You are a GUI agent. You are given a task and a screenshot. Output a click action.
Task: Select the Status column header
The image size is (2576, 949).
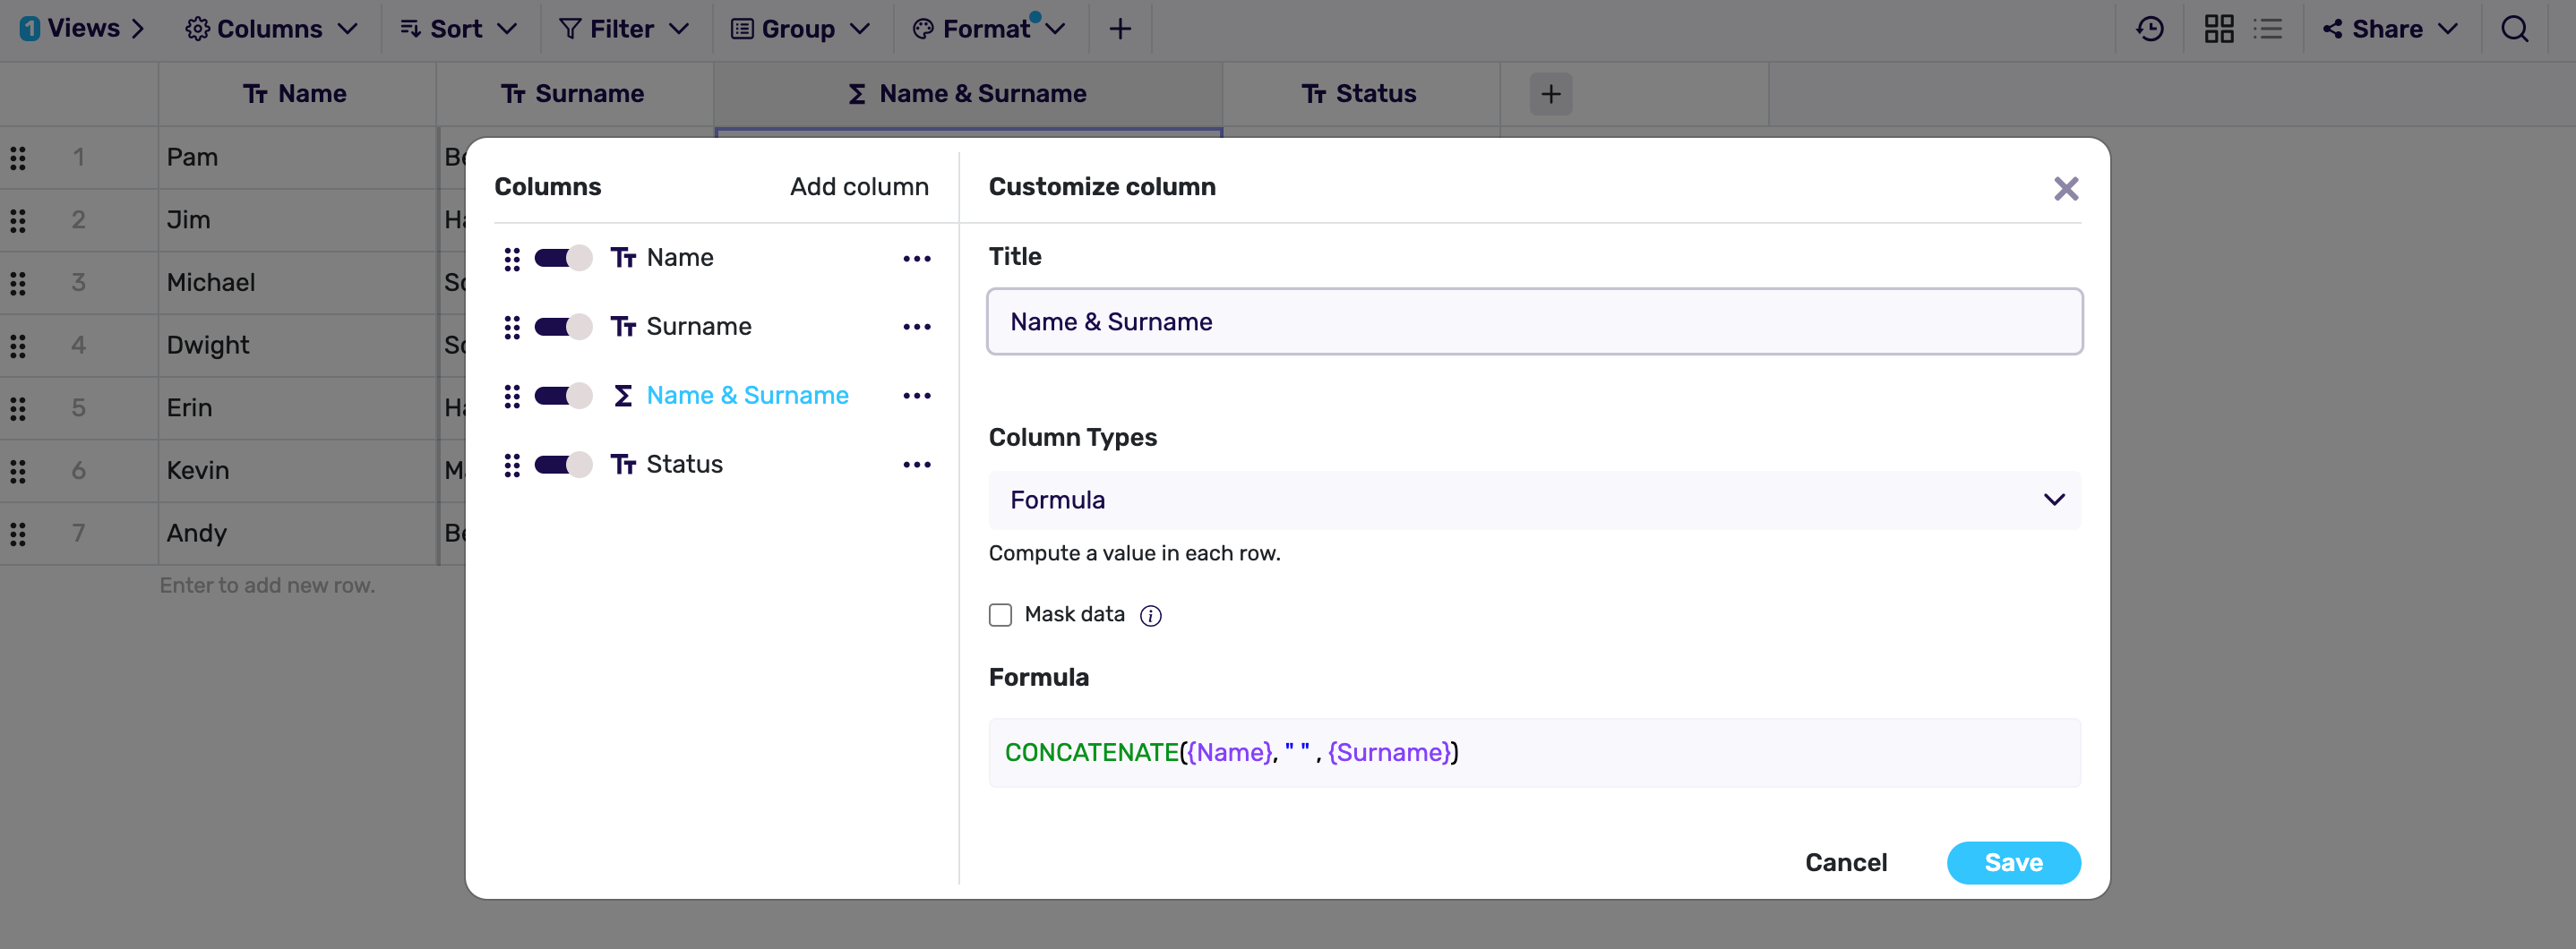(x=1360, y=94)
